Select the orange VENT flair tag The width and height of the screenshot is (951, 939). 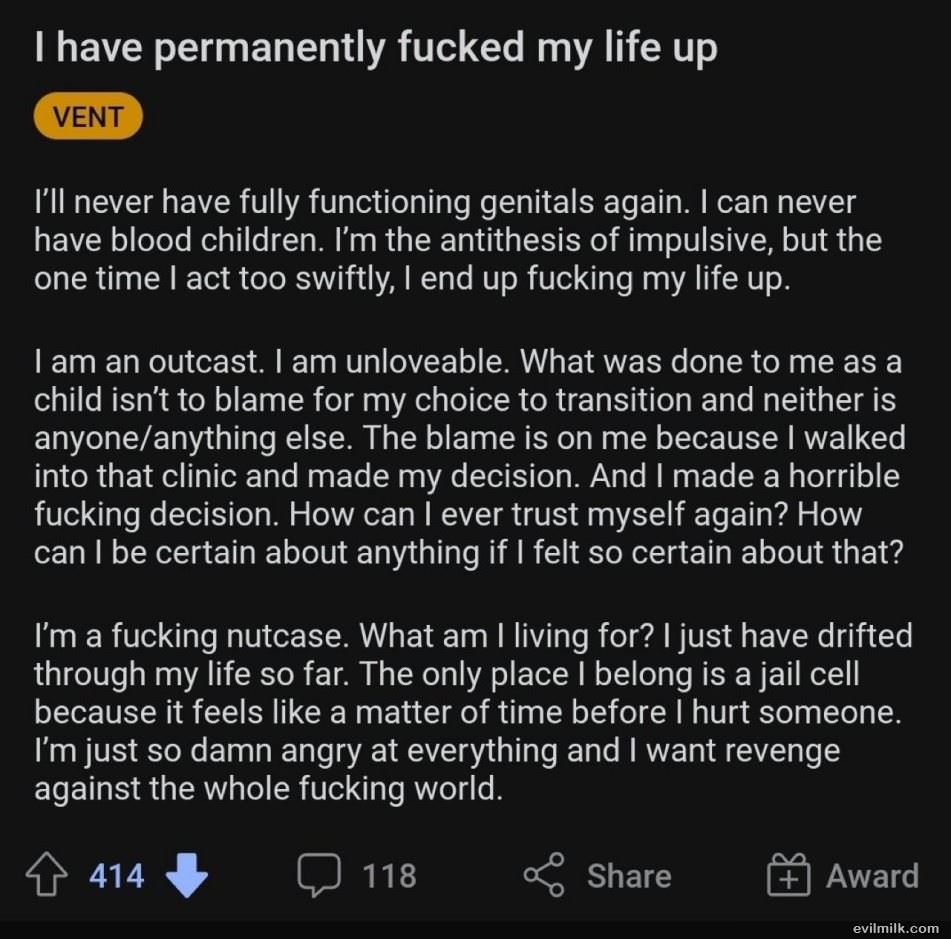click(x=88, y=116)
